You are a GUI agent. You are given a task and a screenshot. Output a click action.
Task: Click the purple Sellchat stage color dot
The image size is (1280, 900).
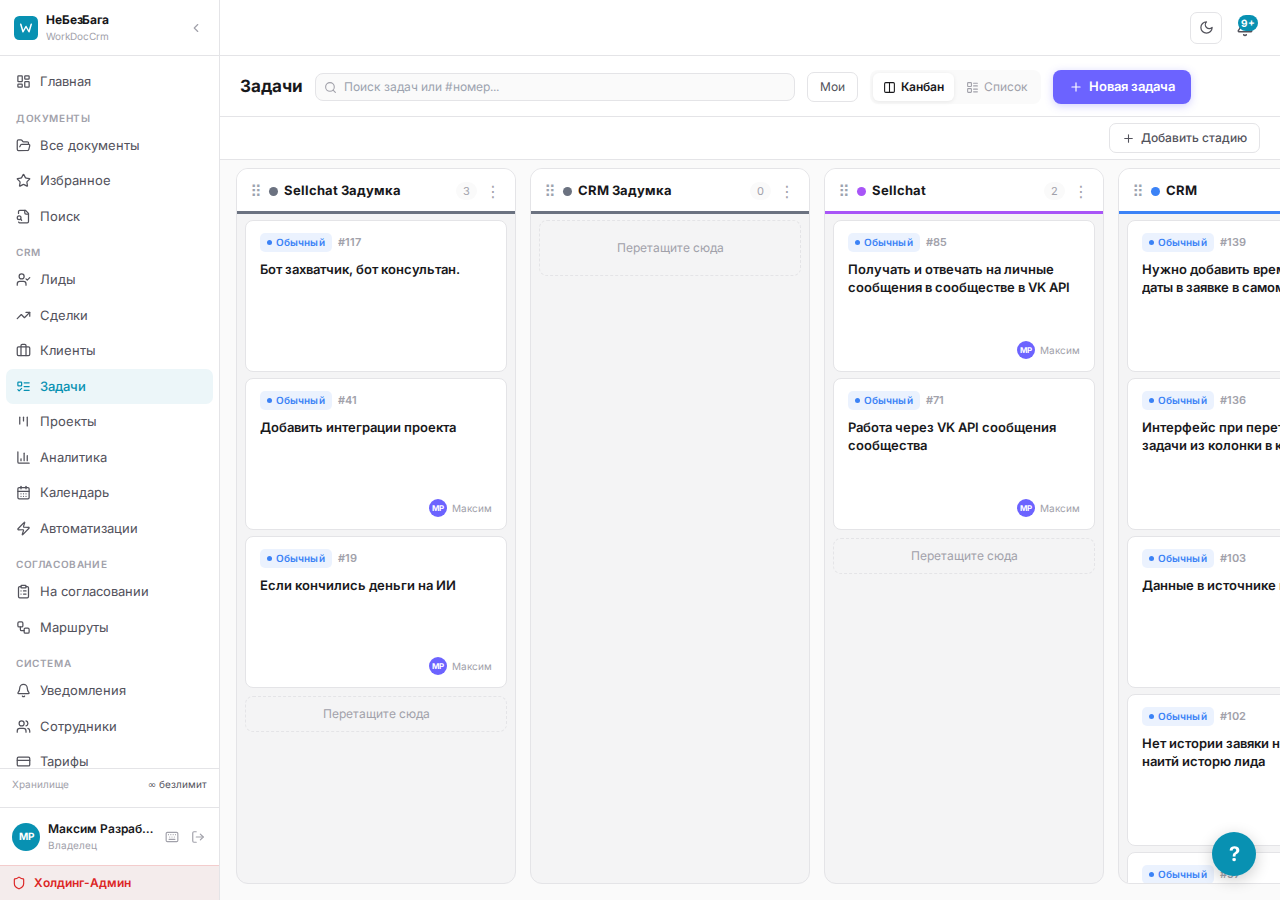(862, 191)
